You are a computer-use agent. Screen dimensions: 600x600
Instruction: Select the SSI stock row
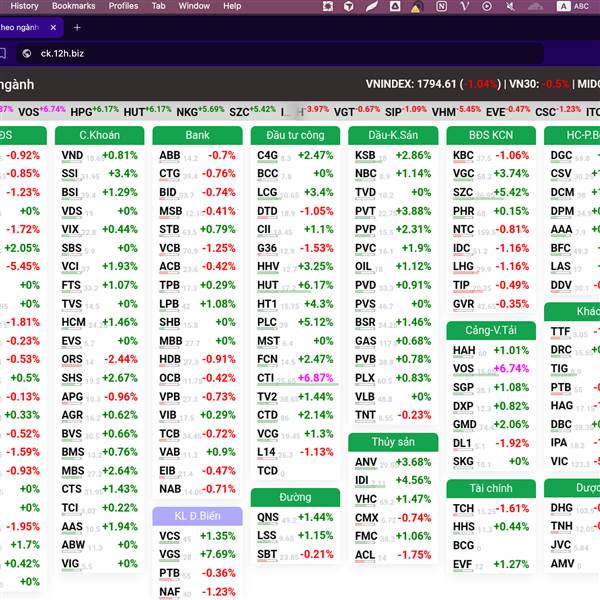(99, 174)
